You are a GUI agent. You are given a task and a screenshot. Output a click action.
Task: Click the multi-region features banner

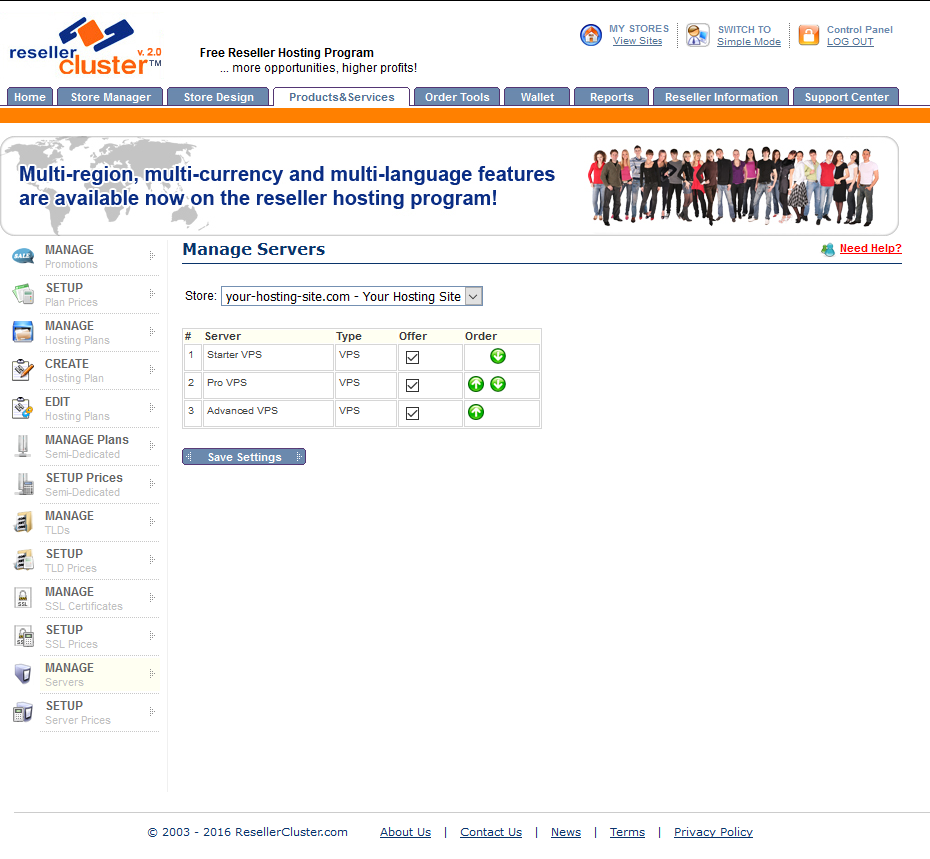[449, 186]
